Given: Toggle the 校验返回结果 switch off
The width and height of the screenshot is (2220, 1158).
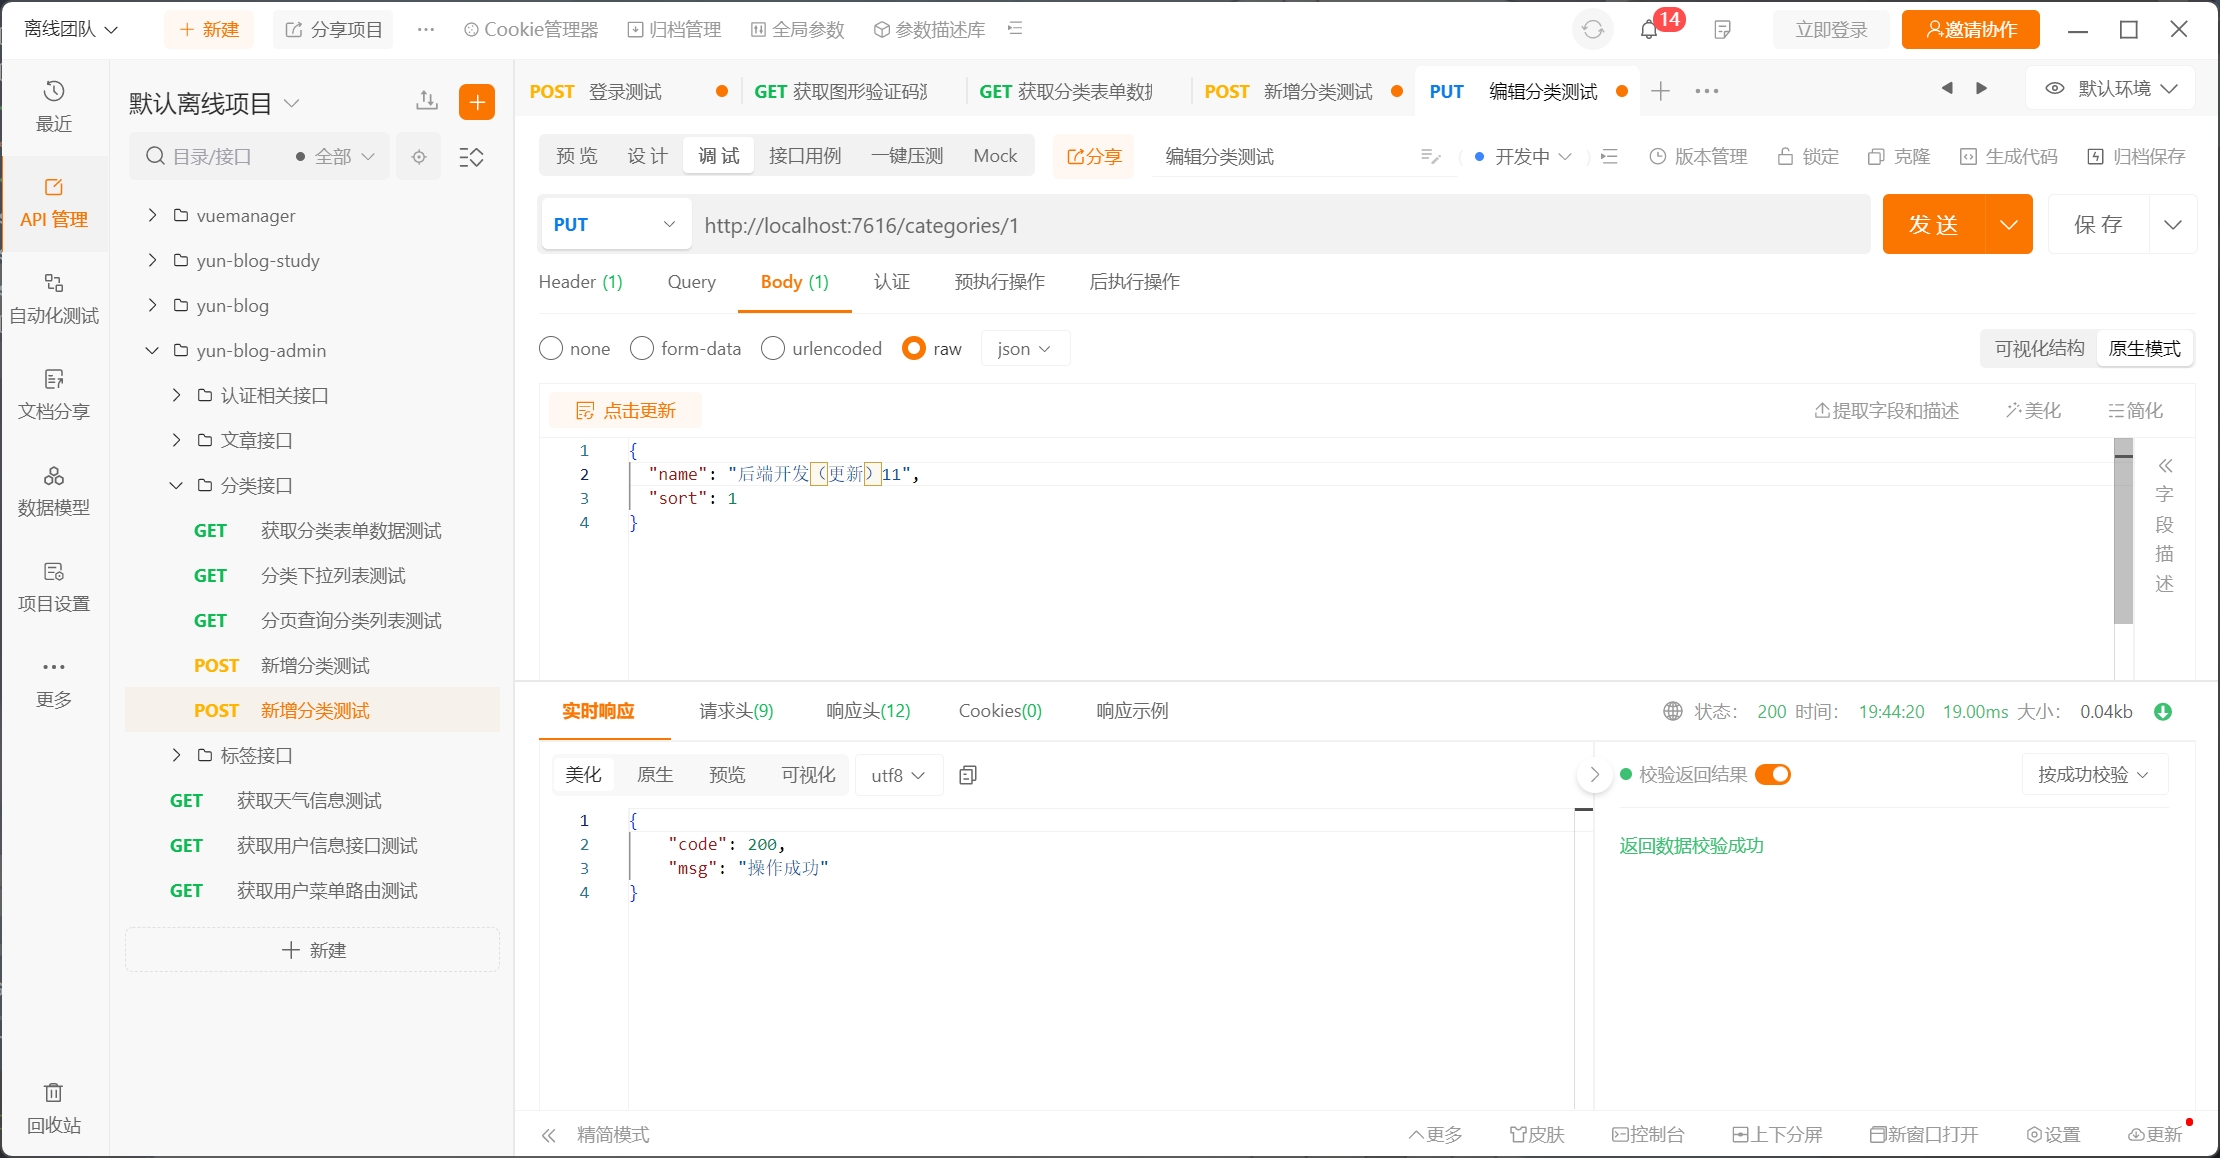Looking at the screenshot, I should tap(1773, 775).
